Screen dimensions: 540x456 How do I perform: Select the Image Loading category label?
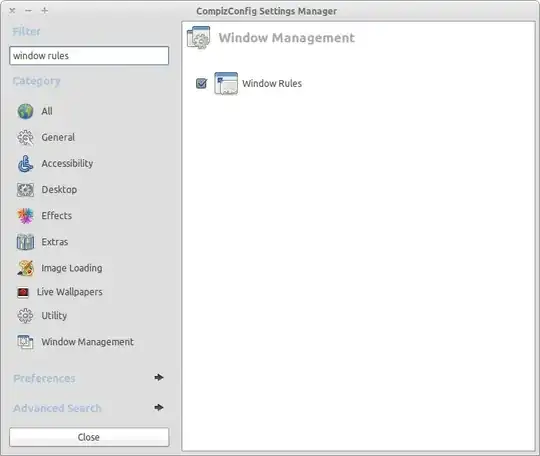[72, 268]
